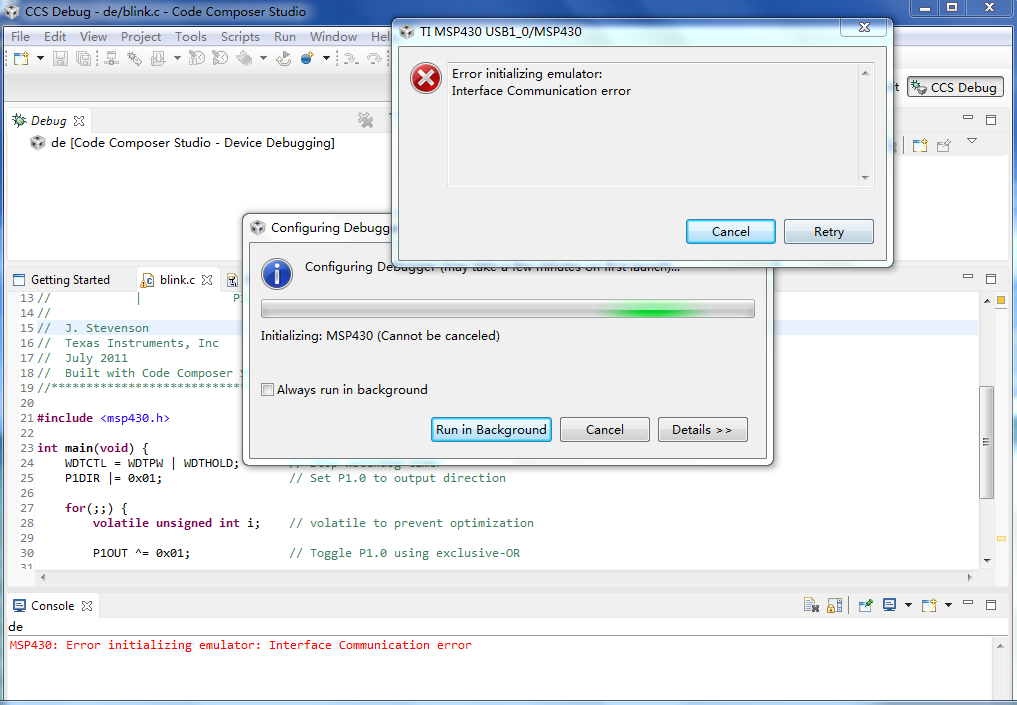Open the Edit menu
Screen dimensions: 1017x705
[55, 37]
